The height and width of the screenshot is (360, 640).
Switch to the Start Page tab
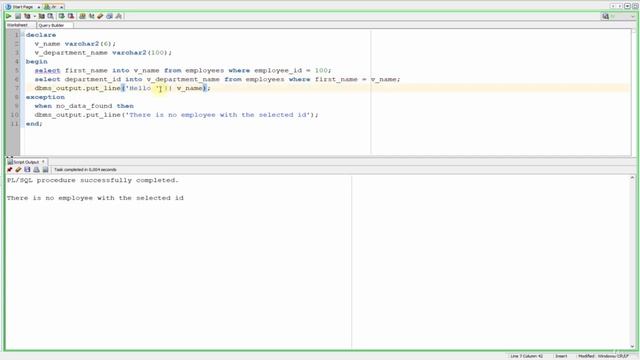pos(22,7)
